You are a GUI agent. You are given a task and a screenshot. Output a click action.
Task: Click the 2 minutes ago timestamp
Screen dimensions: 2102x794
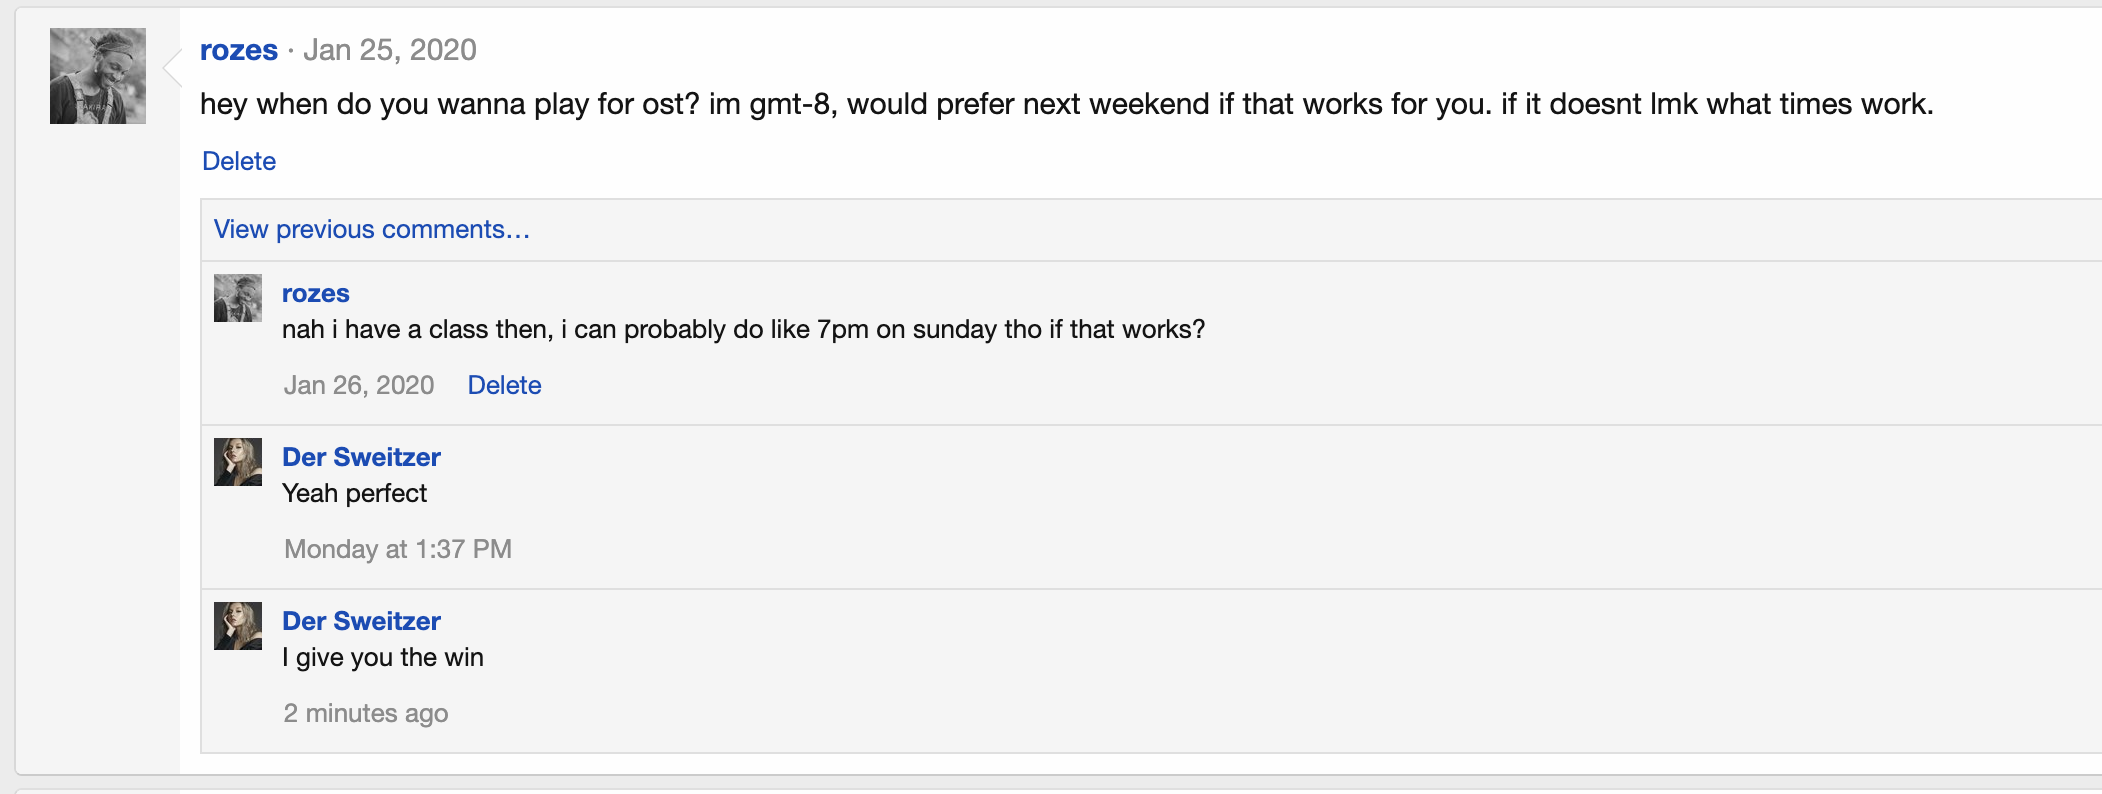tap(366, 713)
